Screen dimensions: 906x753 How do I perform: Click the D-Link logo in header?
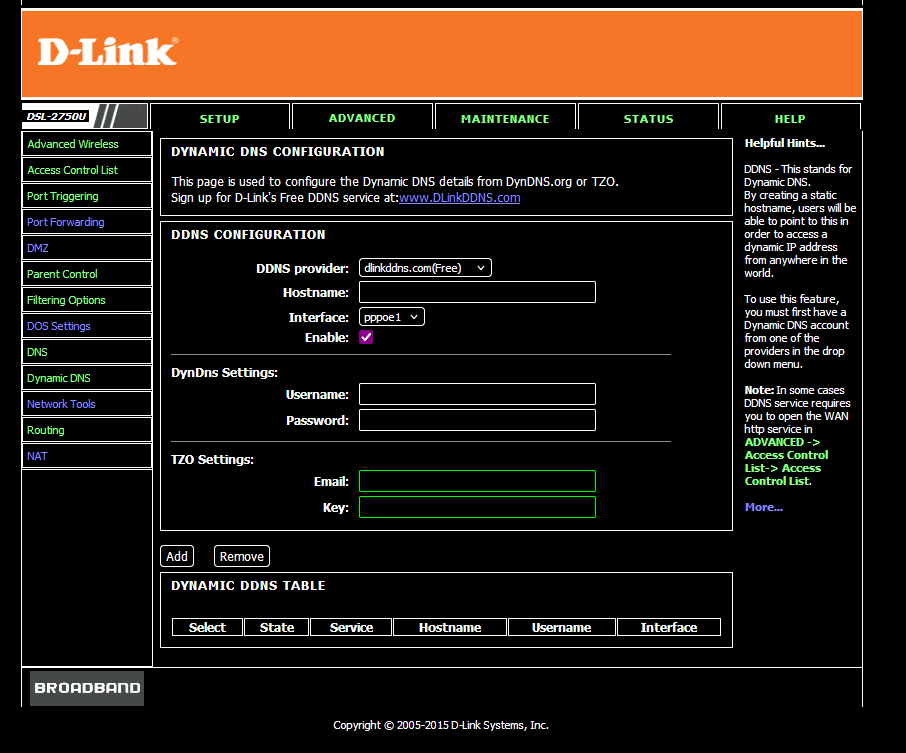point(107,52)
